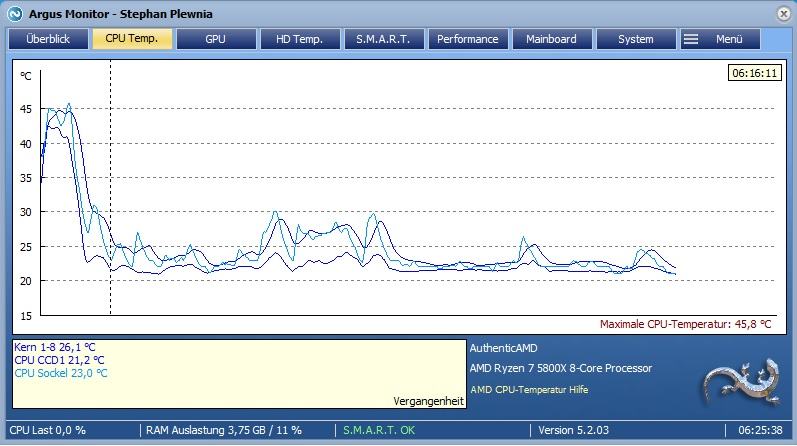The height and width of the screenshot is (446, 797).
Task: Click the CPU Last 0,0 % status entry
Action: tap(47, 430)
